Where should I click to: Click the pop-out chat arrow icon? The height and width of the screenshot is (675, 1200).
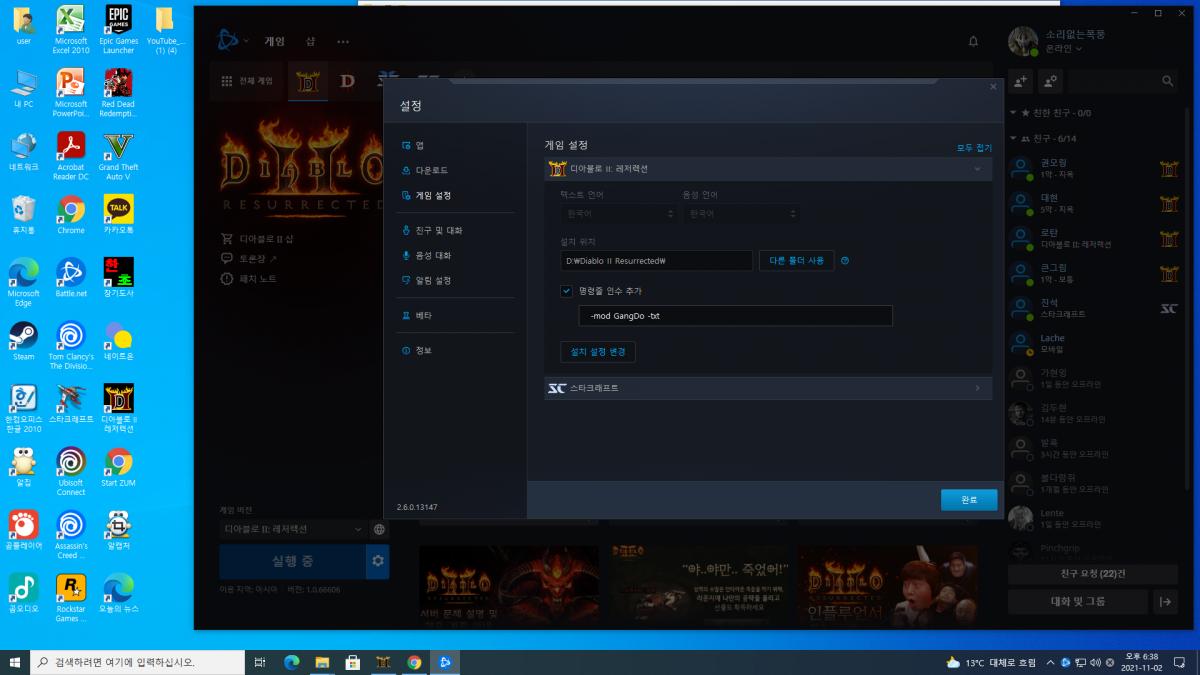click(x=1165, y=601)
